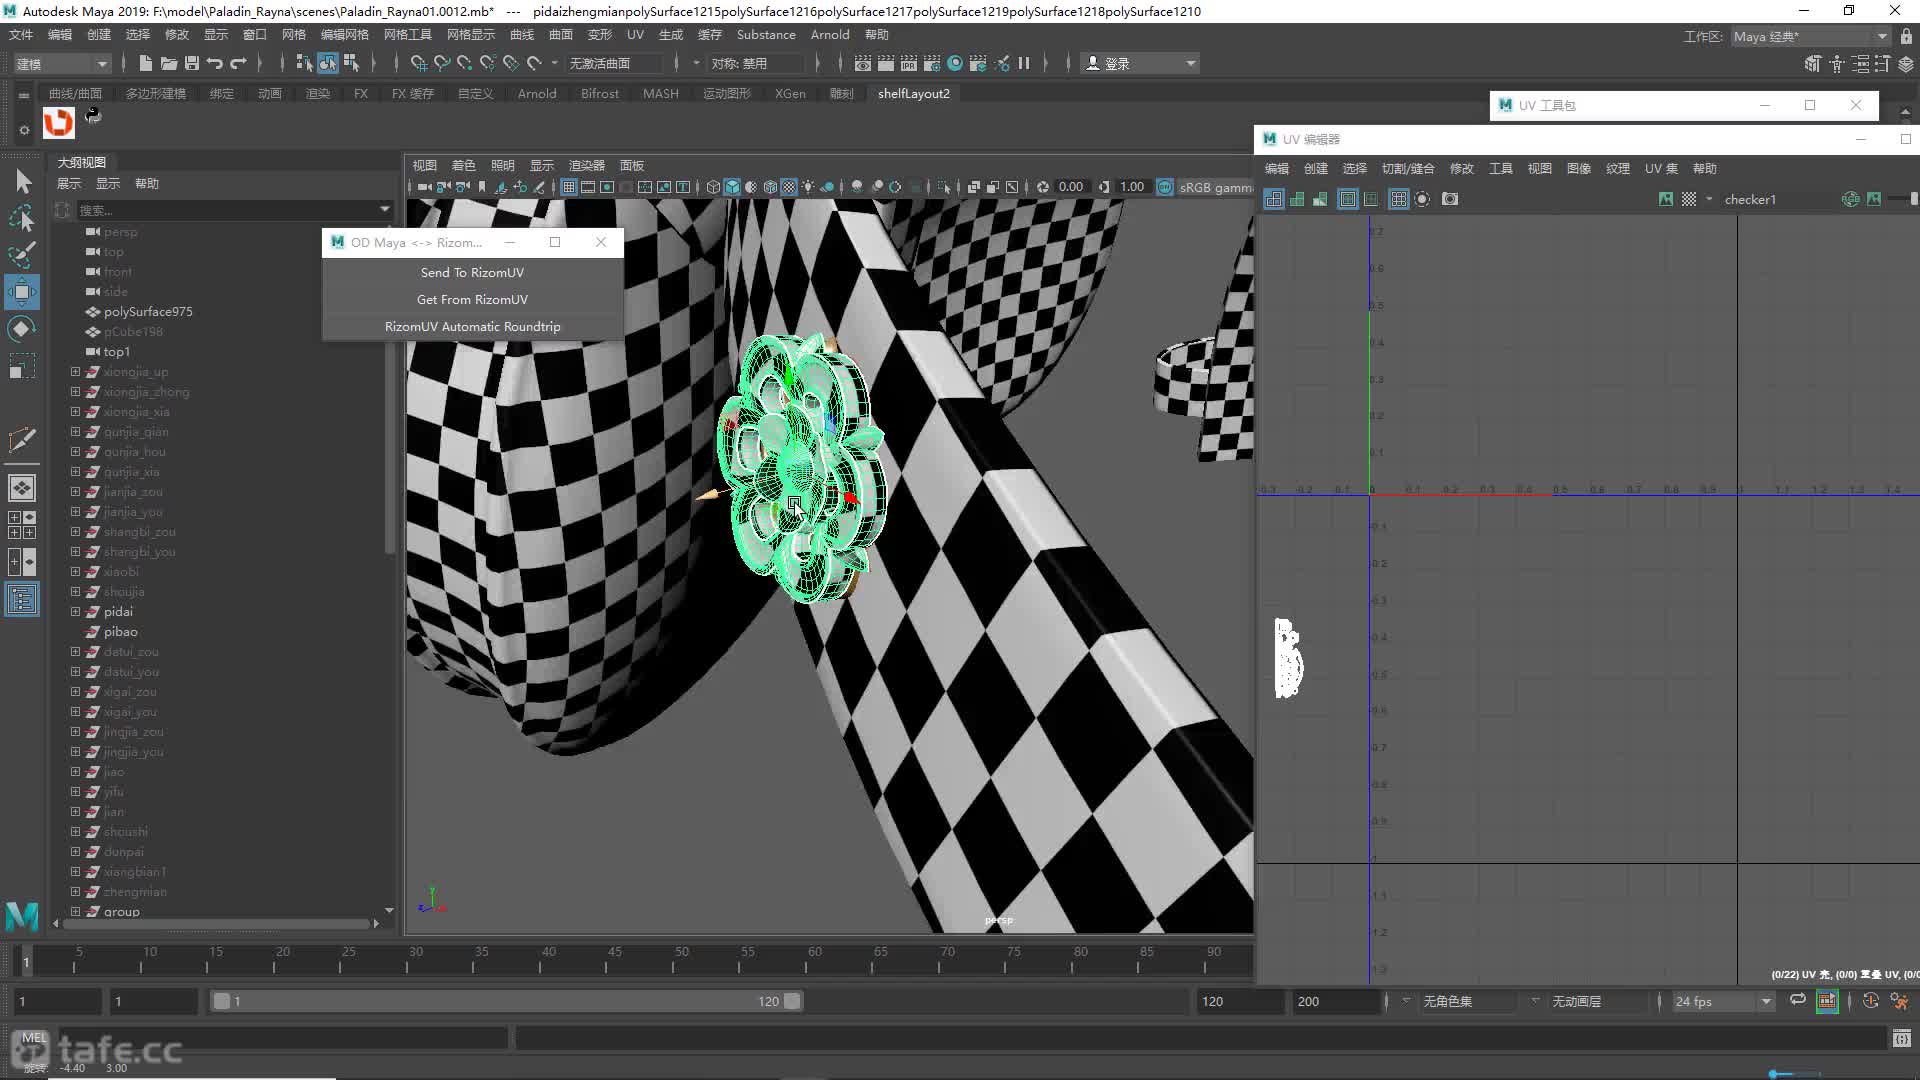Open the Render View clapperboard icon
The width and height of the screenshot is (1920, 1080).
(x=863, y=63)
